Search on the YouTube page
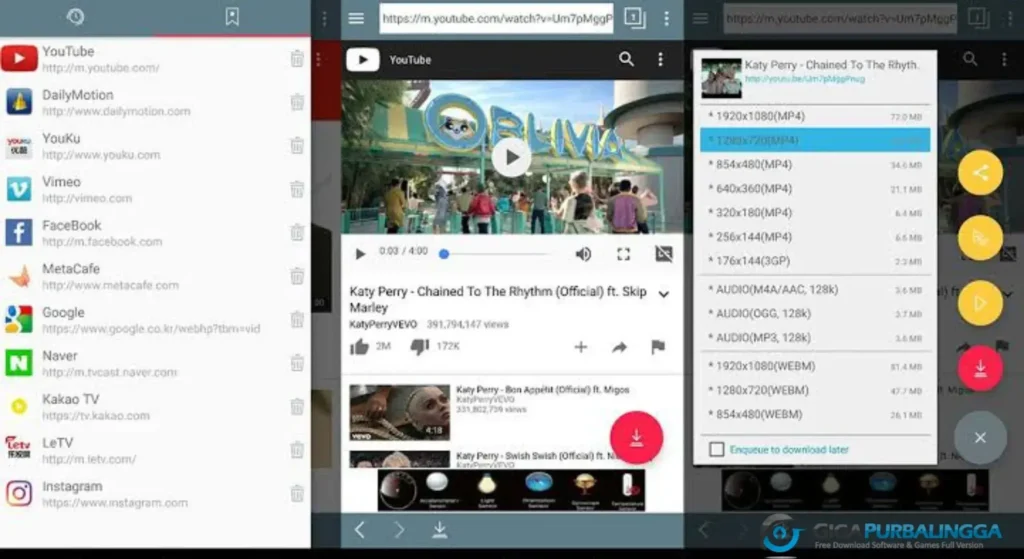 (x=626, y=59)
